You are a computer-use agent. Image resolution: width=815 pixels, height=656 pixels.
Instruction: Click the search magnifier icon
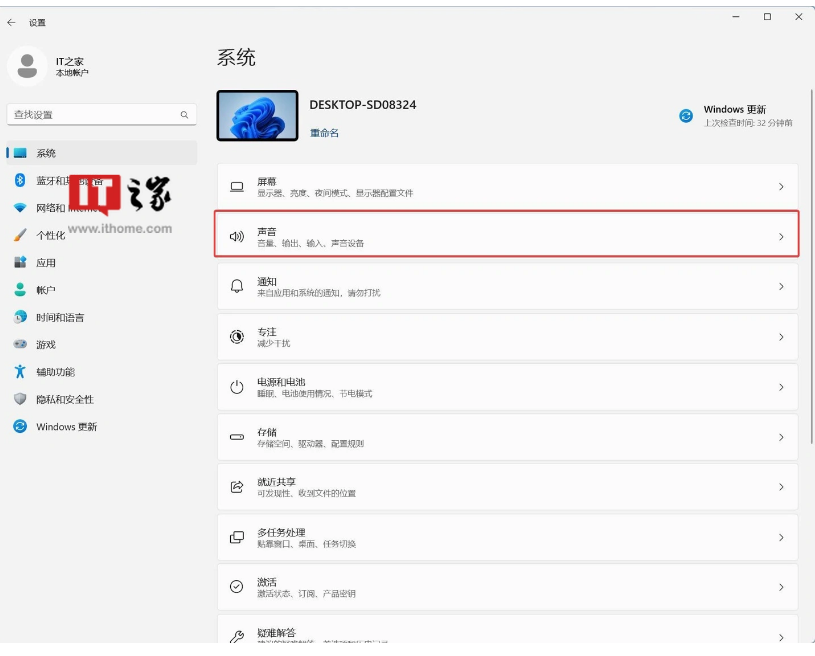(x=184, y=115)
